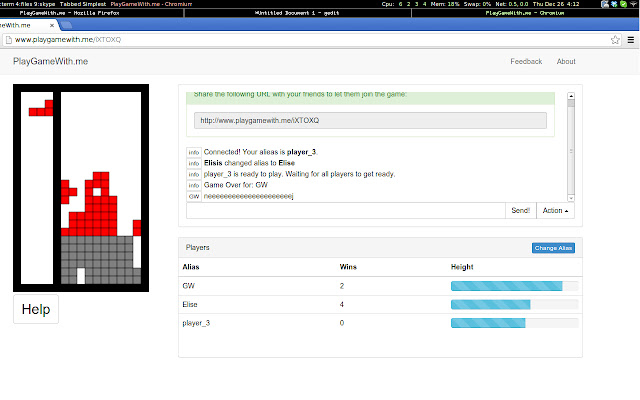This screenshot has height=400, width=640.
Task: Click the chat message input field
Action: coord(346,211)
